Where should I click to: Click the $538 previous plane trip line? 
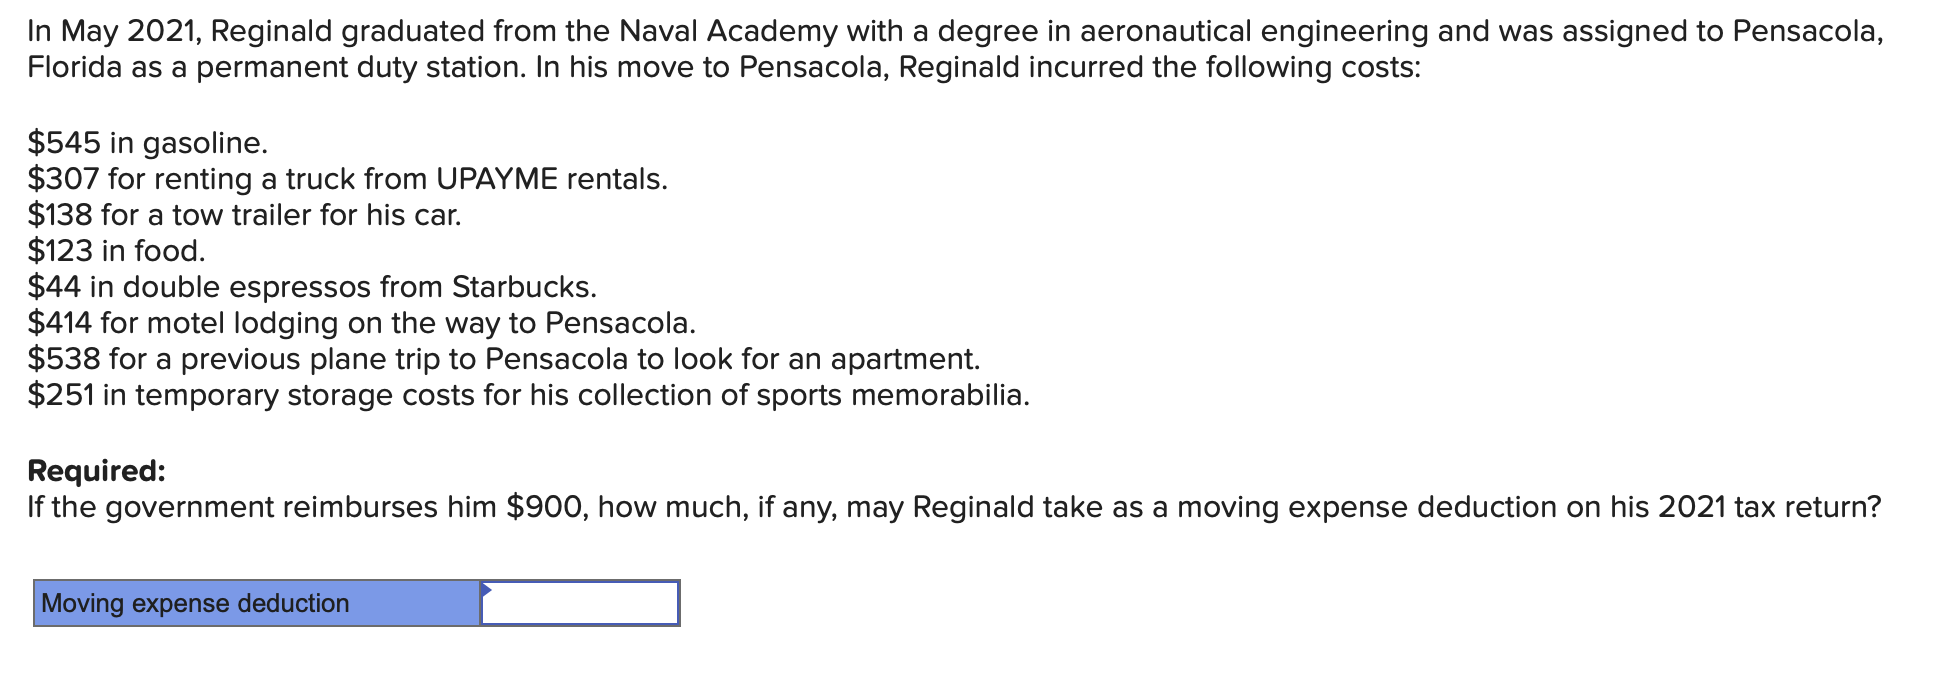[504, 359]
